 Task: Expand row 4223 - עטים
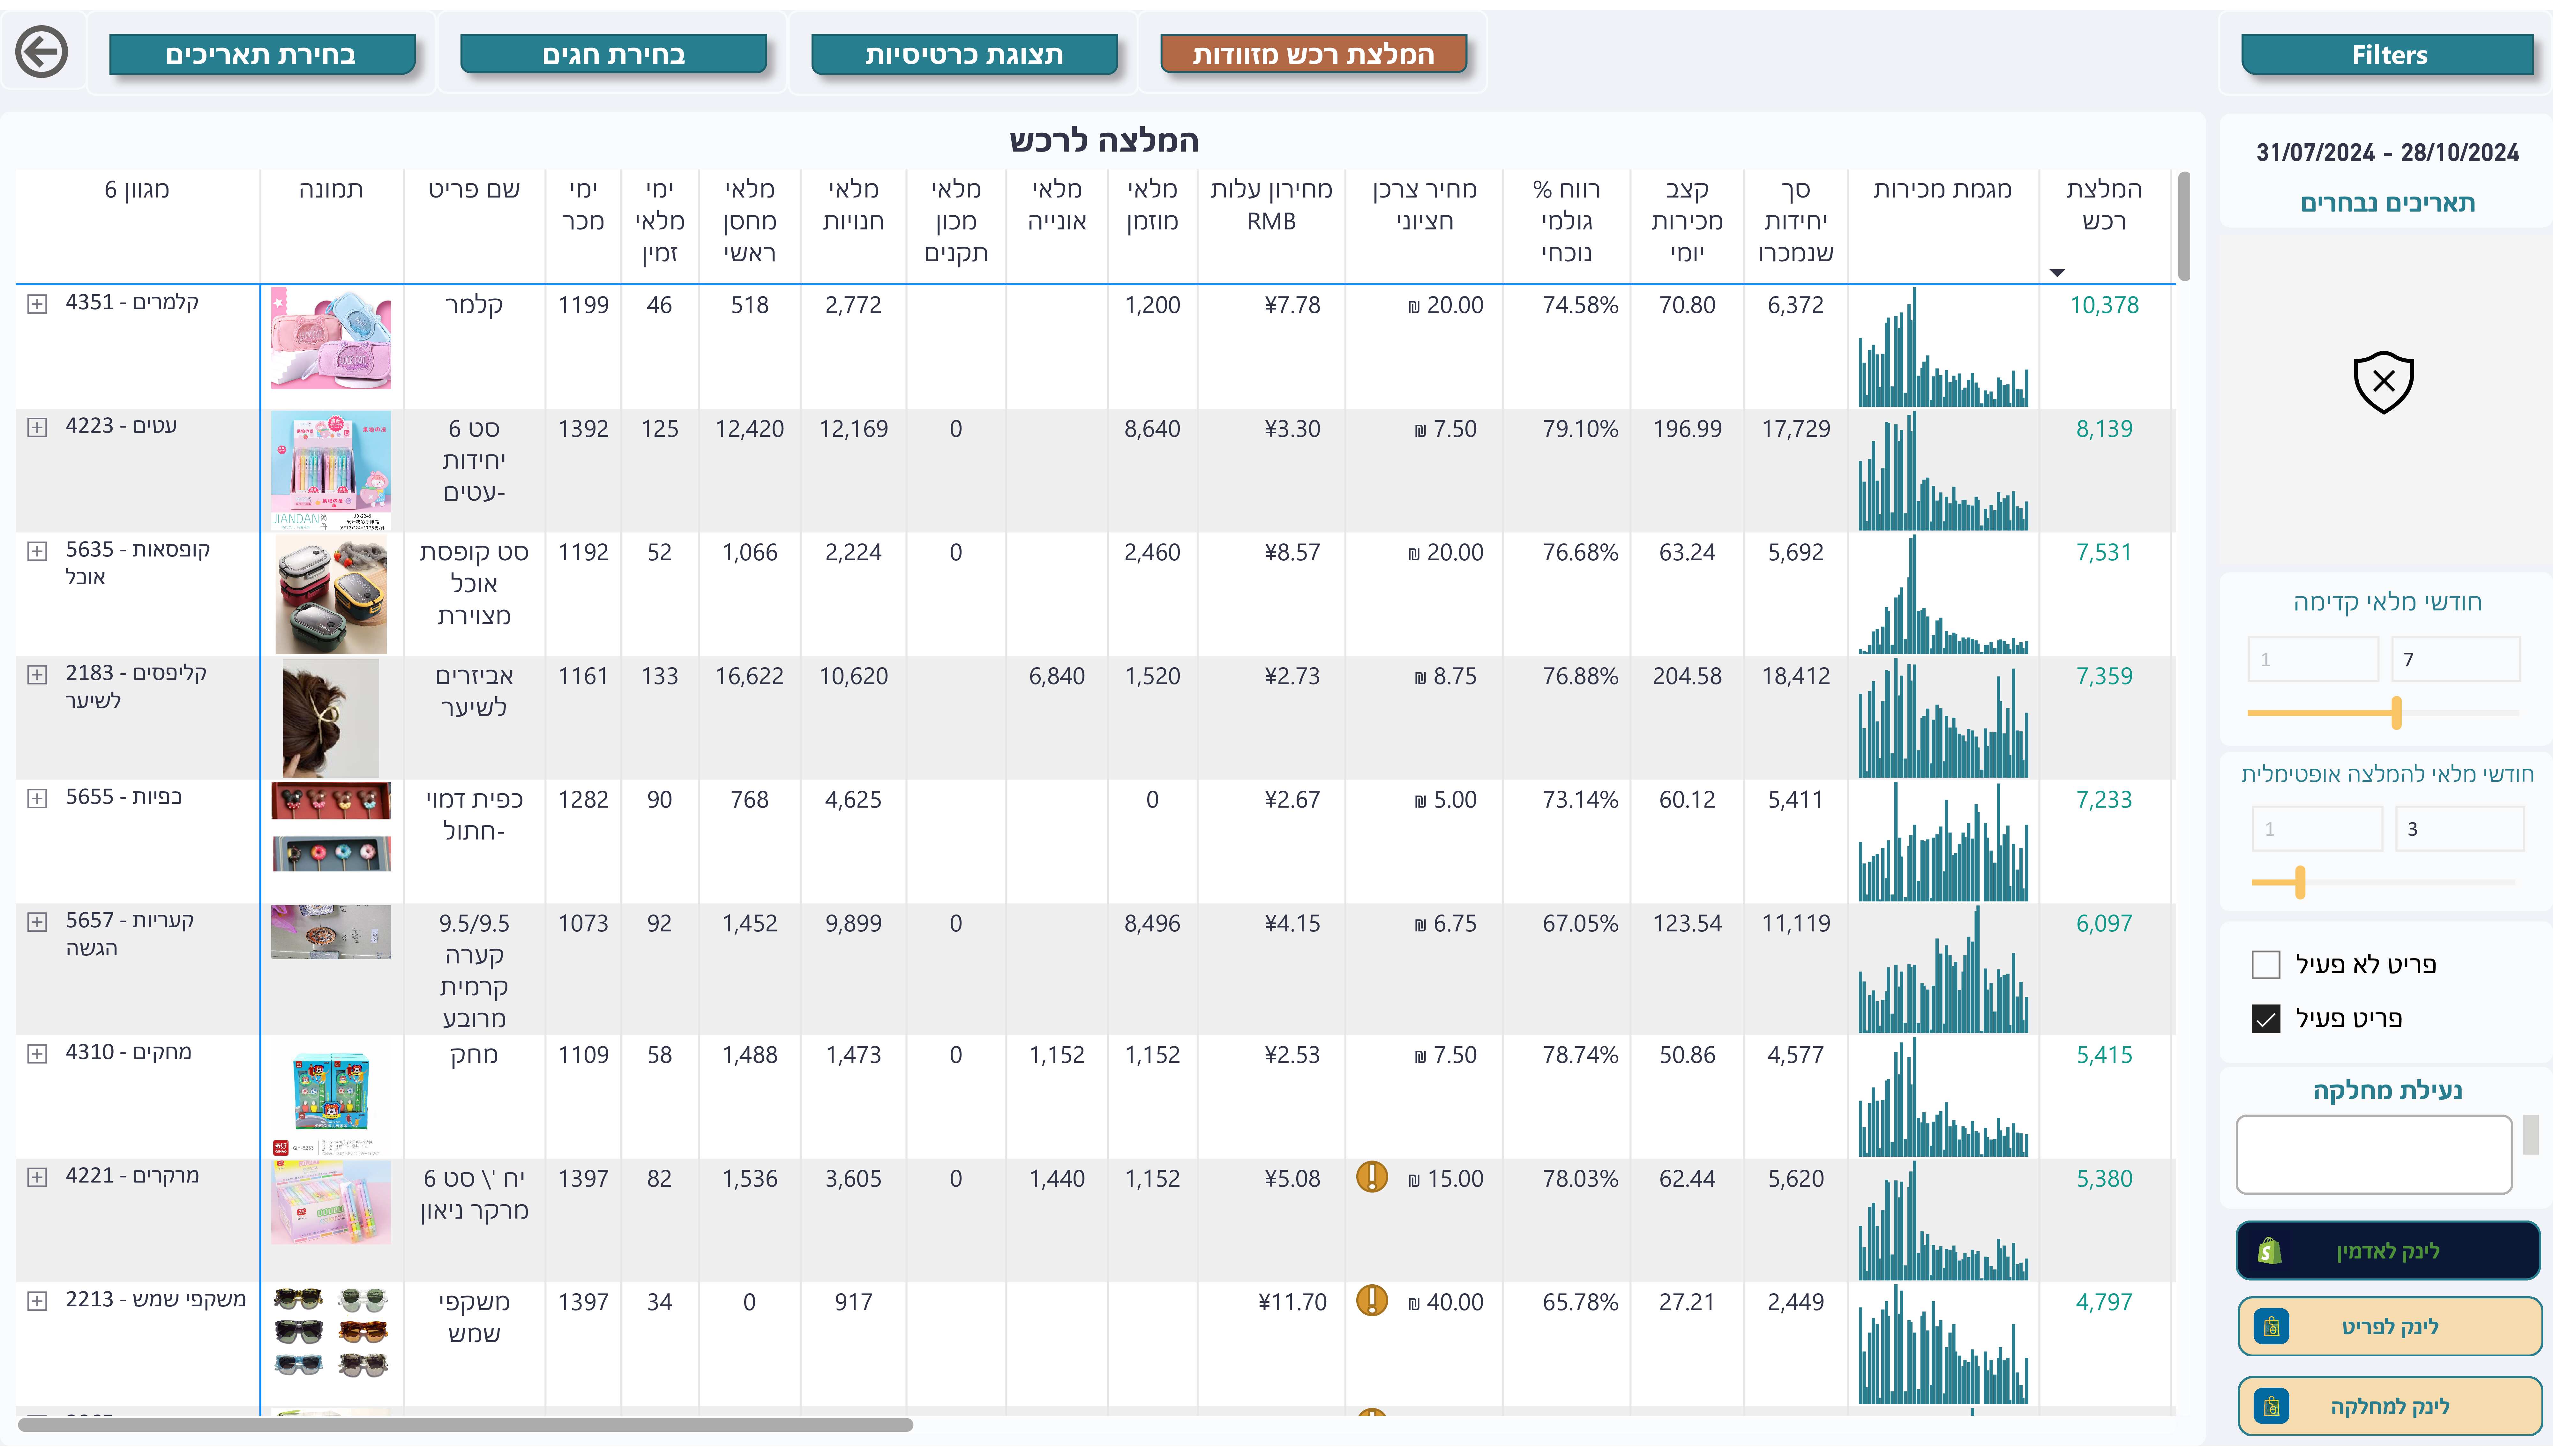(x=37, y=428)
